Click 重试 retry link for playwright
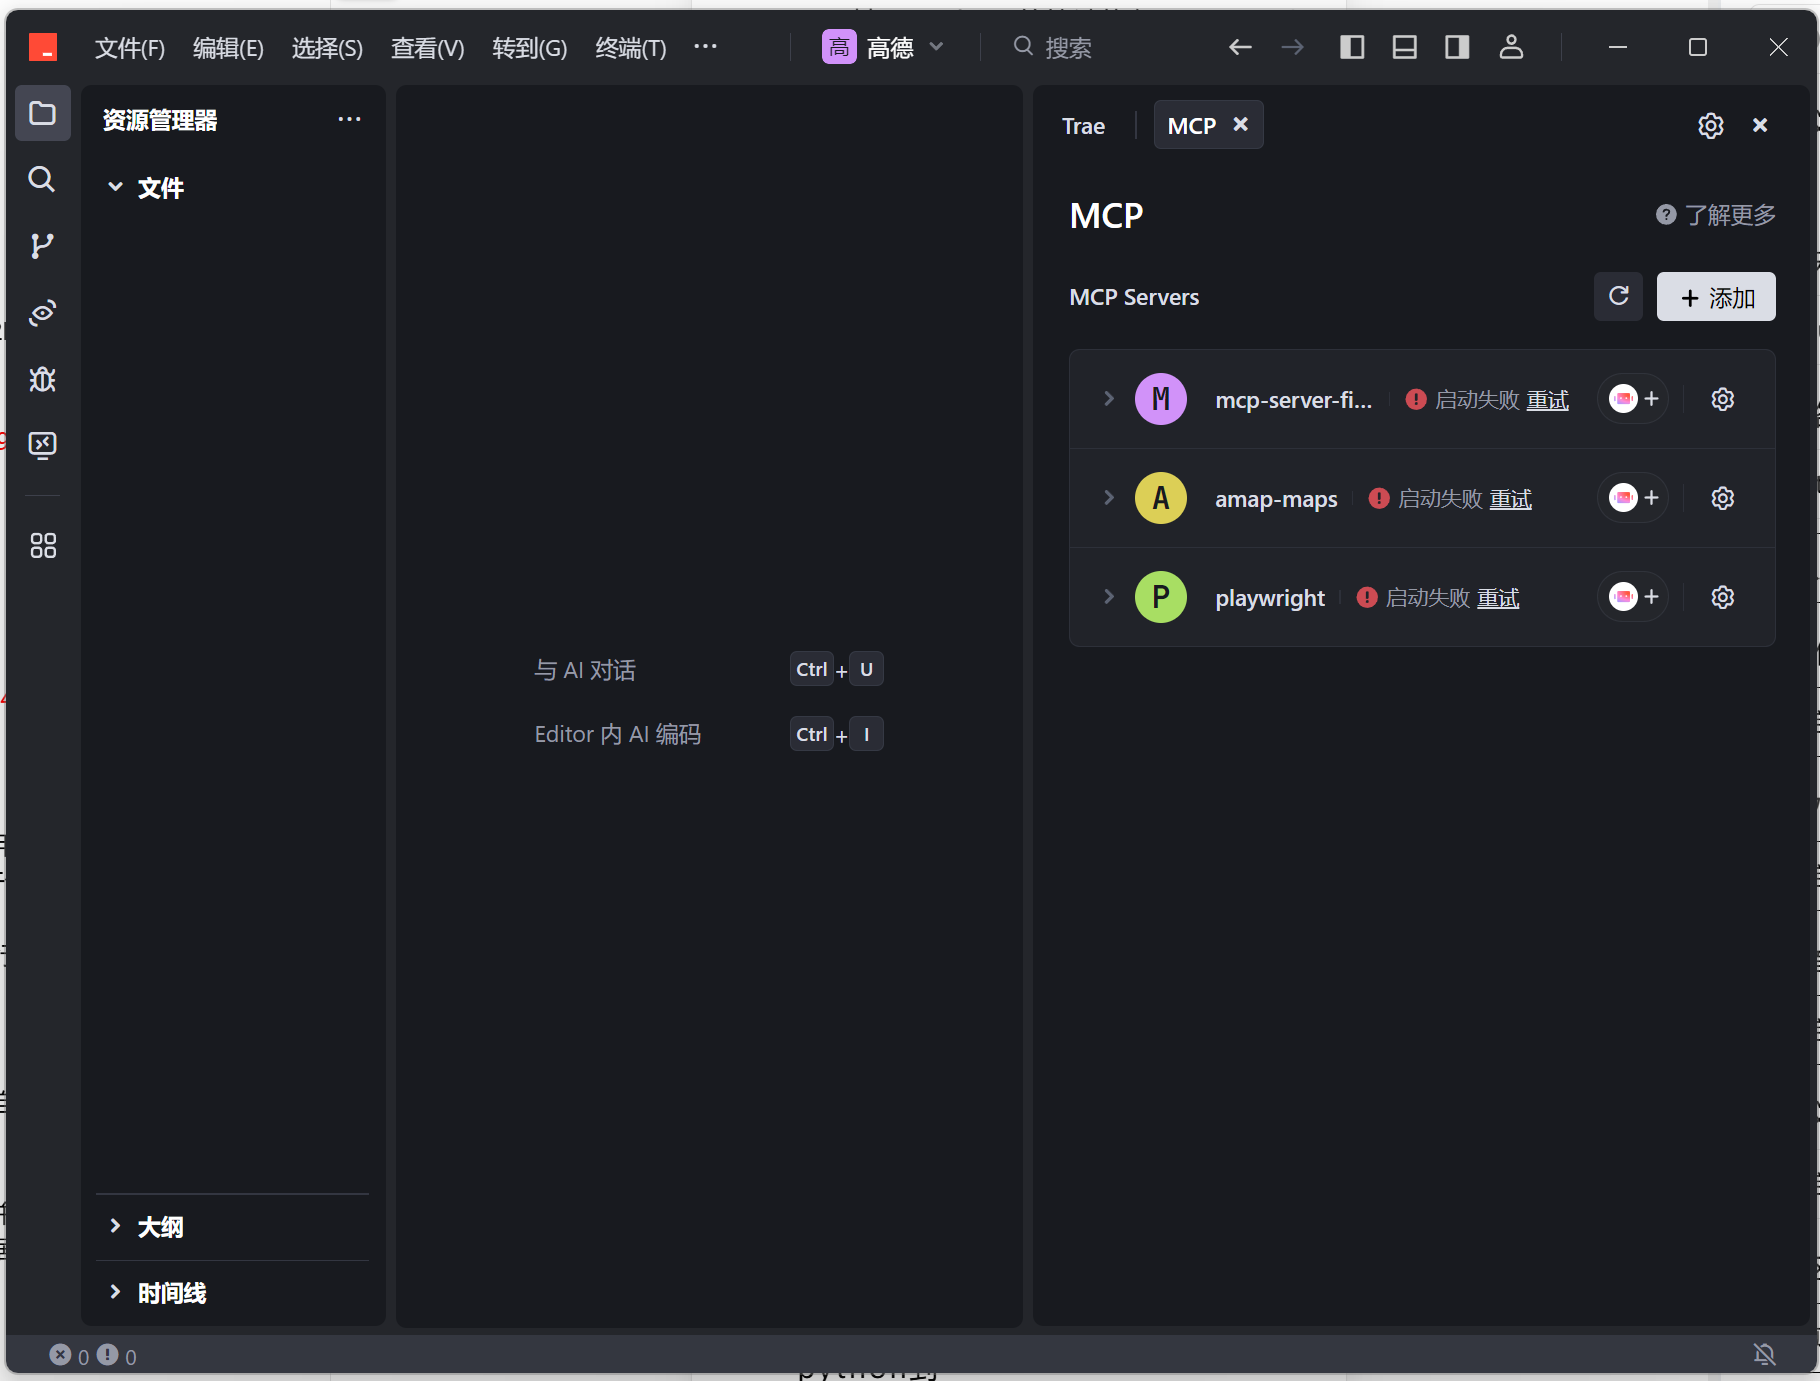The width and height of the screenshot is (1820, 1381). 1498,598
